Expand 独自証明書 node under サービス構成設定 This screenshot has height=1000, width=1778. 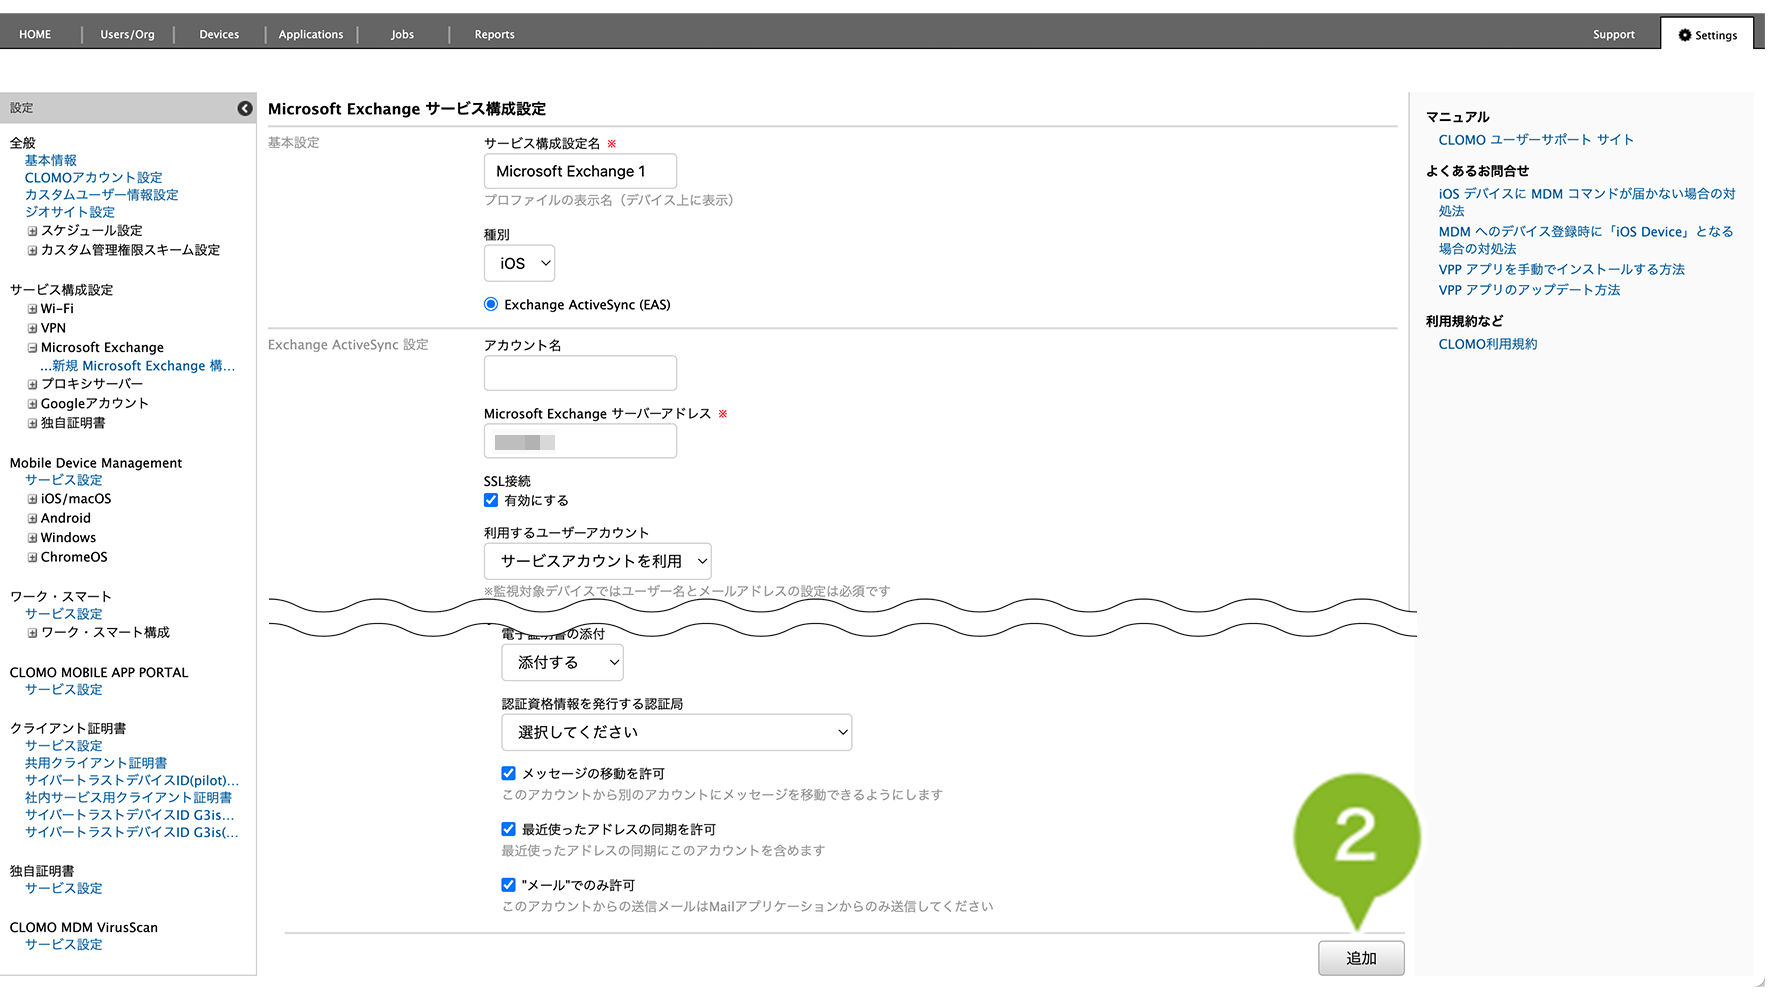coord(32,423)
